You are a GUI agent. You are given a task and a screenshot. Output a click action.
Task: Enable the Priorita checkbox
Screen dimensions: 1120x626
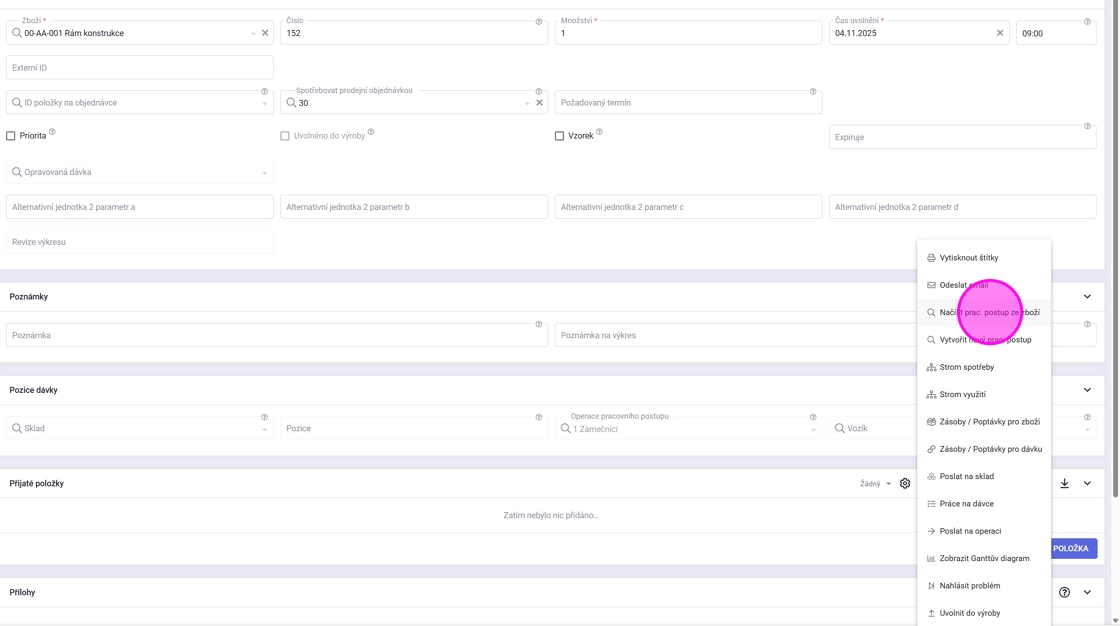(11, 136)
